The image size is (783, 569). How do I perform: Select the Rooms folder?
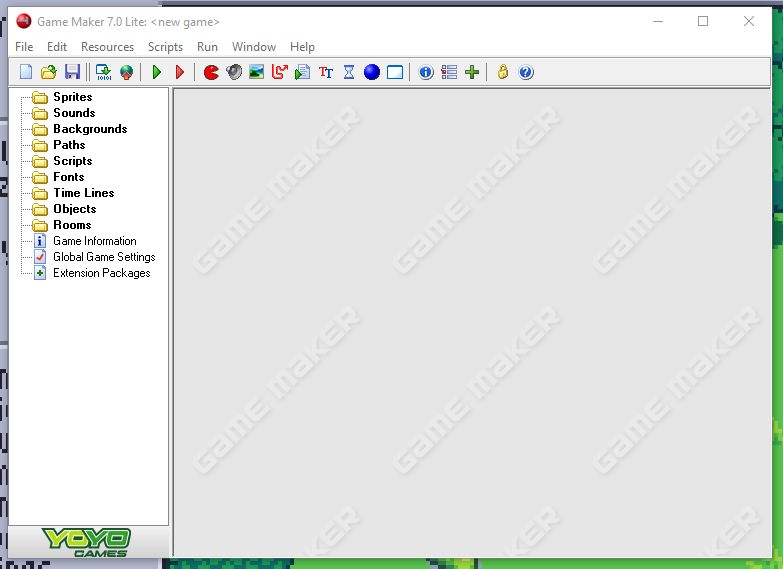click(72, 225)
